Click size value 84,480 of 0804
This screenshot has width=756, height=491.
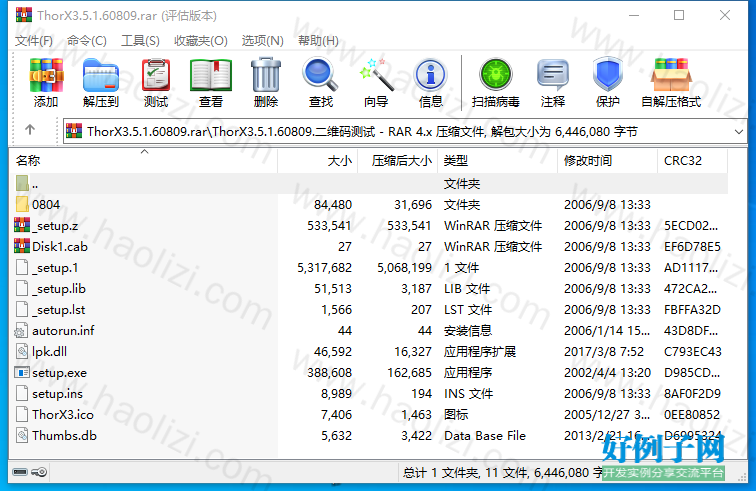pyautogui.click(x=333, y=205)
